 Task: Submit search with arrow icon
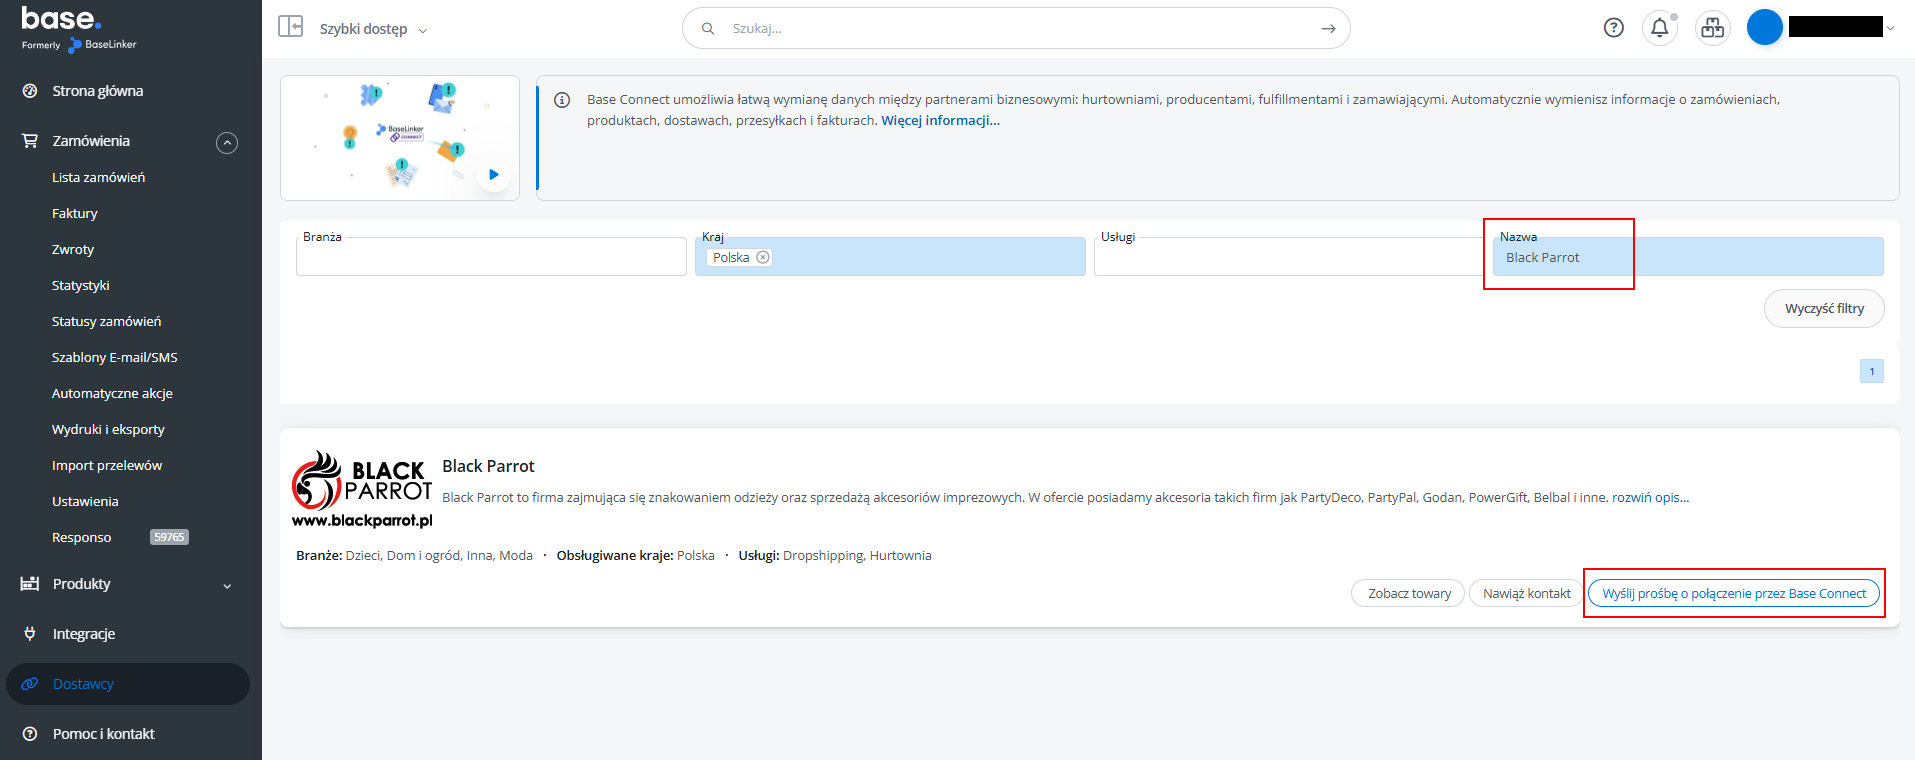pyautogui.click(x=1328, y=28)
